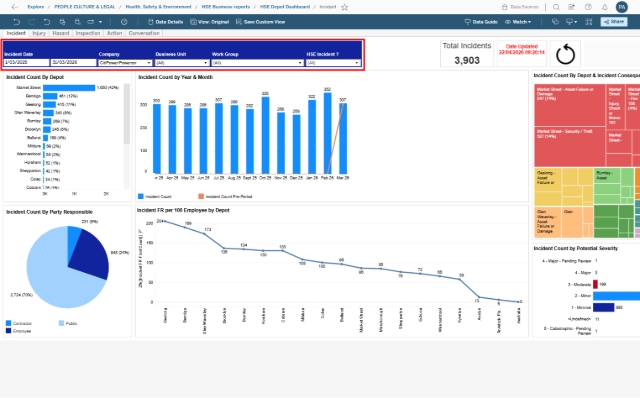Open the HSE Business reports breadcrumb
Image resolution: width=640 pixels, height=398 pixels.
pyautogui.click(x=225, y=7)
